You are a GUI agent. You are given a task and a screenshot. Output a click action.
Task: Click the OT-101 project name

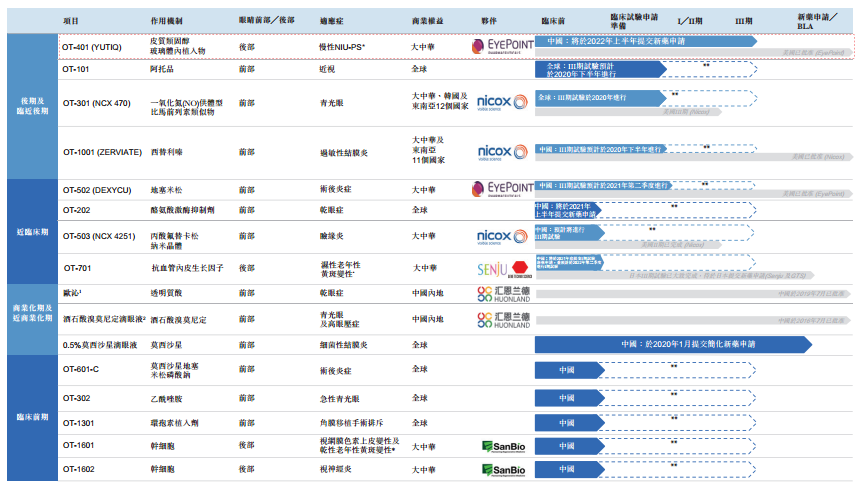click(x=76, y=70)
